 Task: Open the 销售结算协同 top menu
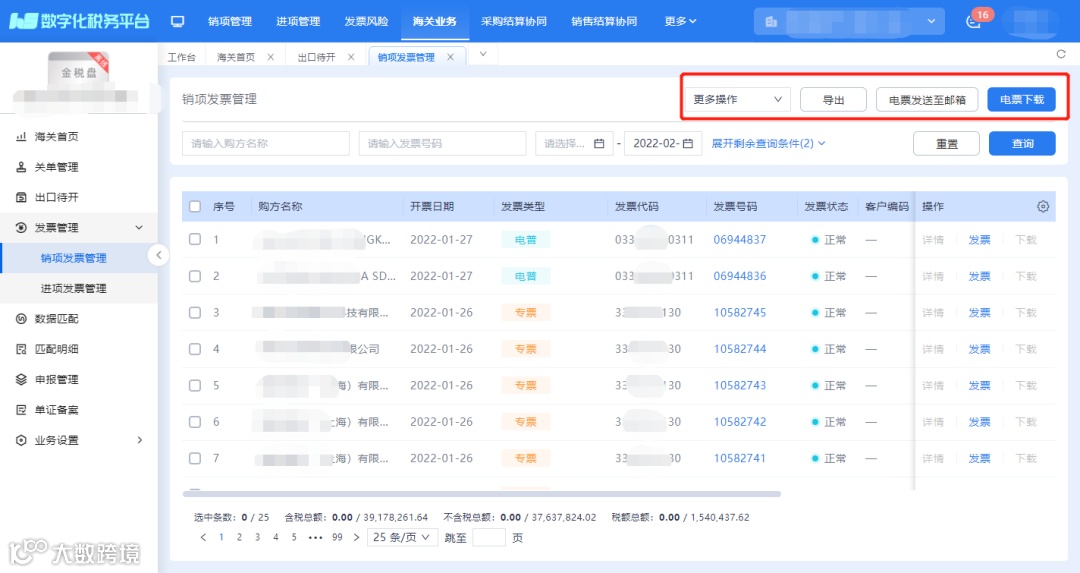604,21
